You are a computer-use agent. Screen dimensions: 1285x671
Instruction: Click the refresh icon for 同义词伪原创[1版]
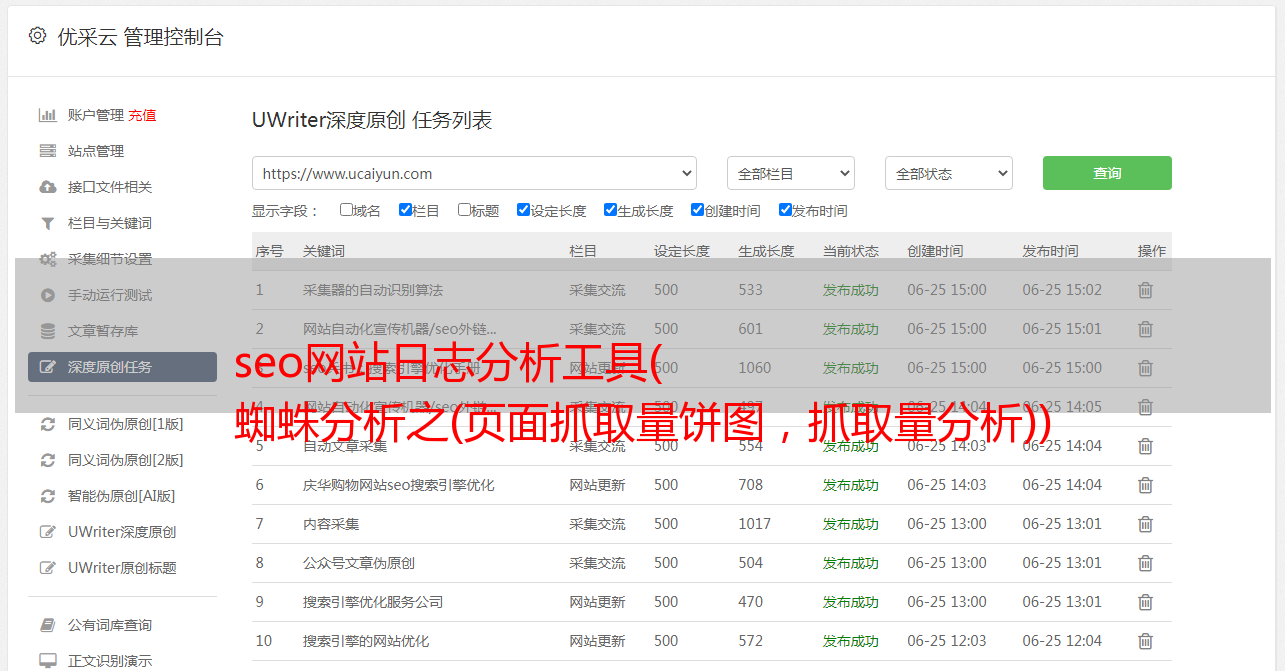click(47, 424)
